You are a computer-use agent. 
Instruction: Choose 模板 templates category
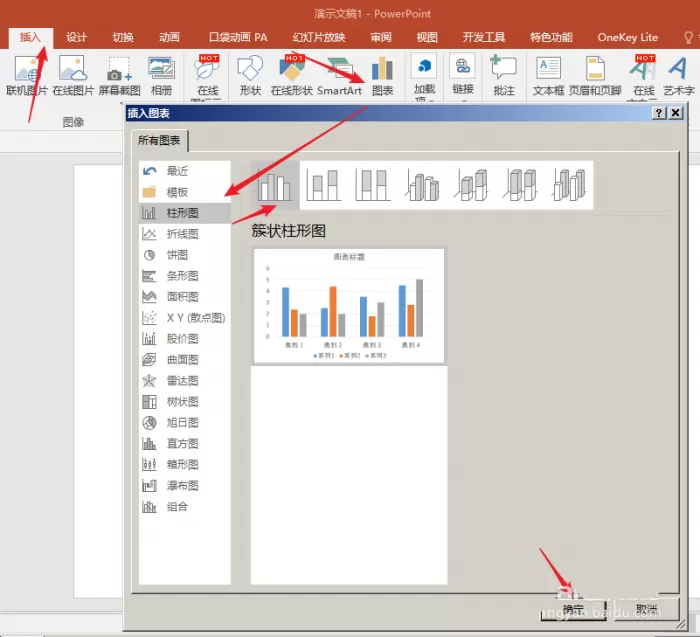185,192
